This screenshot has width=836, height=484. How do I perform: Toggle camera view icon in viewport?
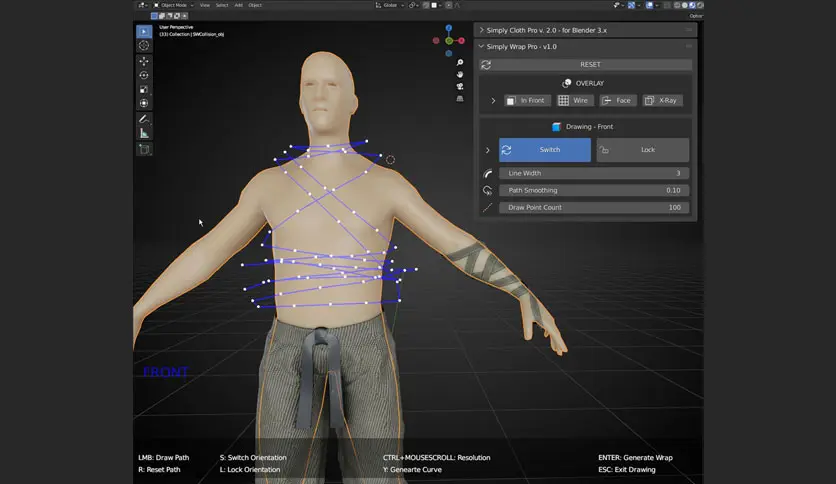[460, 86]
